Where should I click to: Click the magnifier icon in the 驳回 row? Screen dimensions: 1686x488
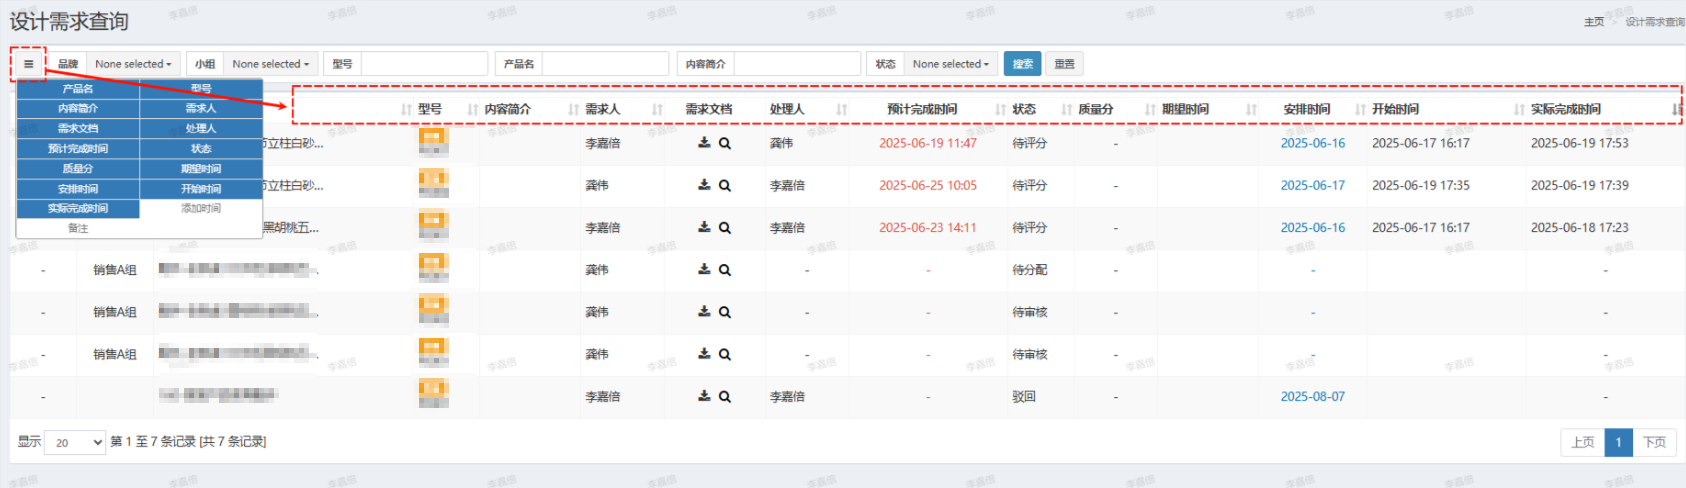point(725,397)
